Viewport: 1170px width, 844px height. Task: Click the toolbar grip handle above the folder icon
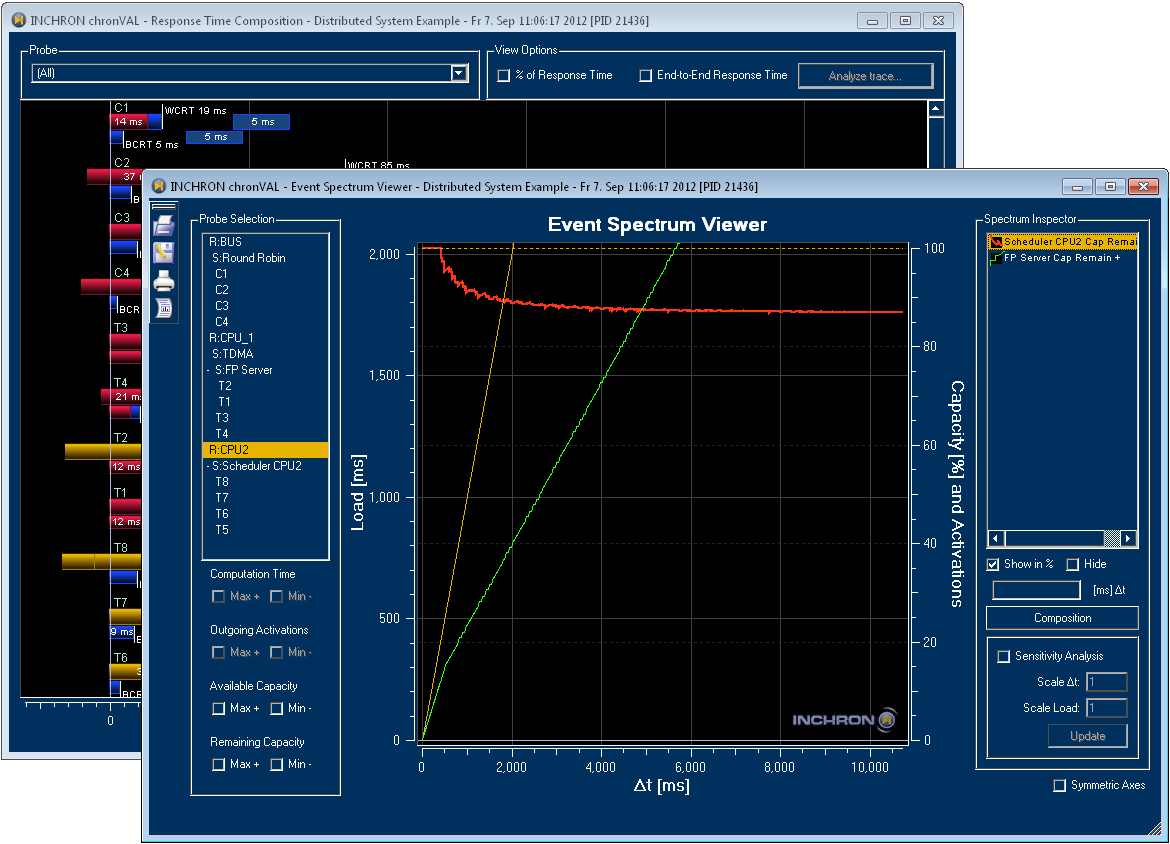pos(163,206)
